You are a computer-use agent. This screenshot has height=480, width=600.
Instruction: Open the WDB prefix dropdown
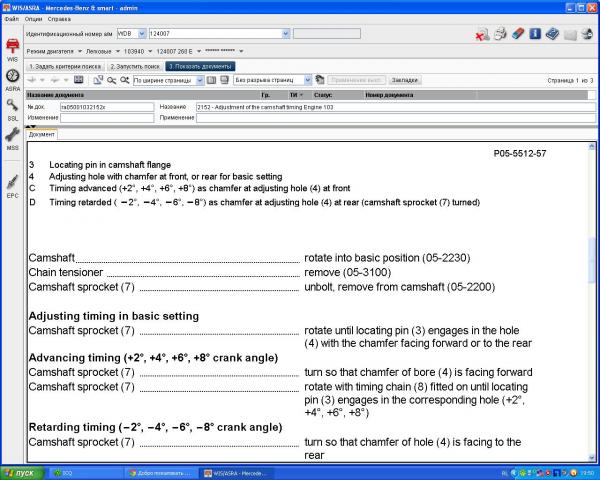click(142, 34)
